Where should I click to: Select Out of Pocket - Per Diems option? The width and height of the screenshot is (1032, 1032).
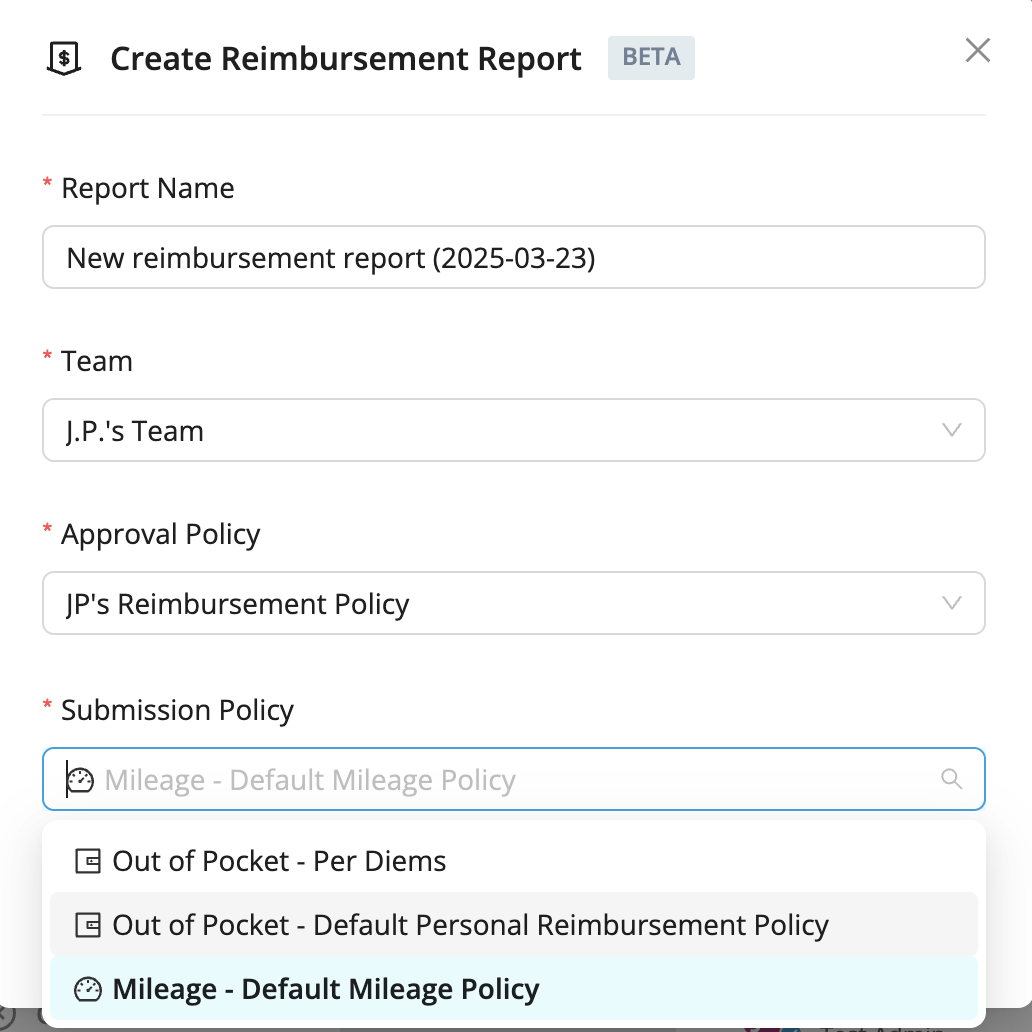(513, 861)
